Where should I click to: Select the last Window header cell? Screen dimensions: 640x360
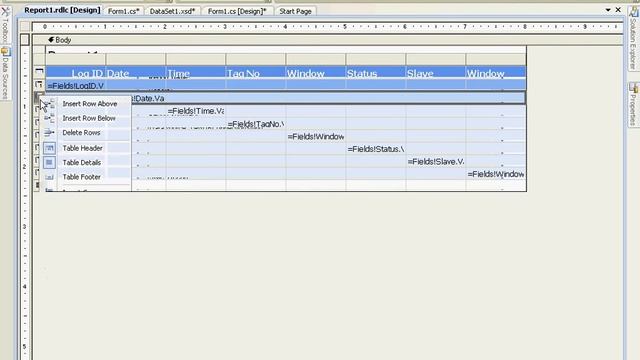(496, 73)
